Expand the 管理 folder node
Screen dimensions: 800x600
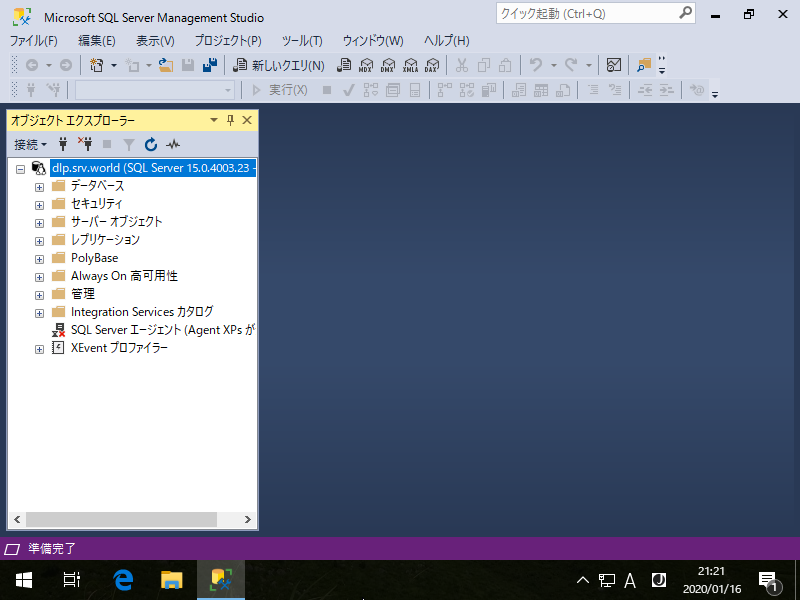39,295
